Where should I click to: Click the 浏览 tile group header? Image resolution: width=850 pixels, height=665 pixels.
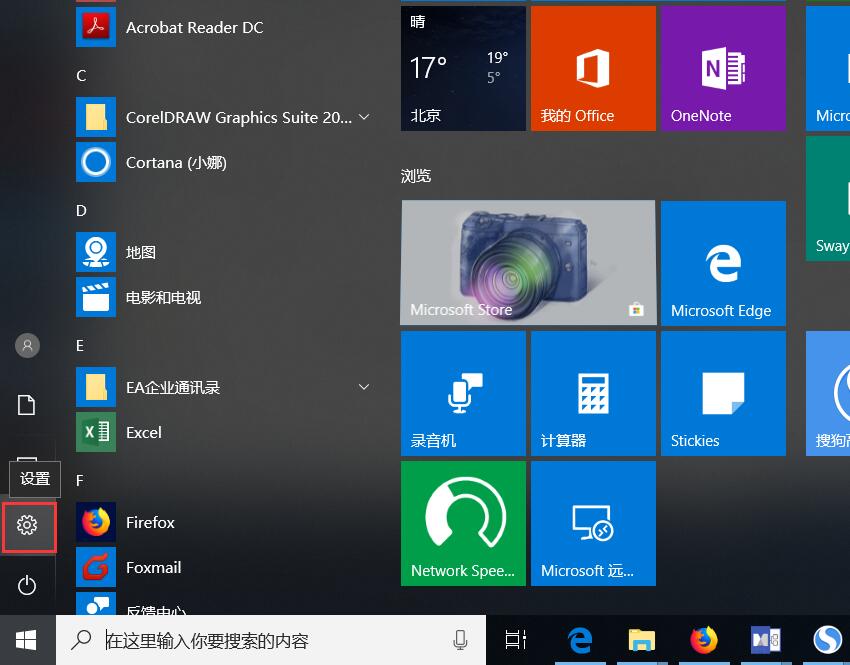416,176
